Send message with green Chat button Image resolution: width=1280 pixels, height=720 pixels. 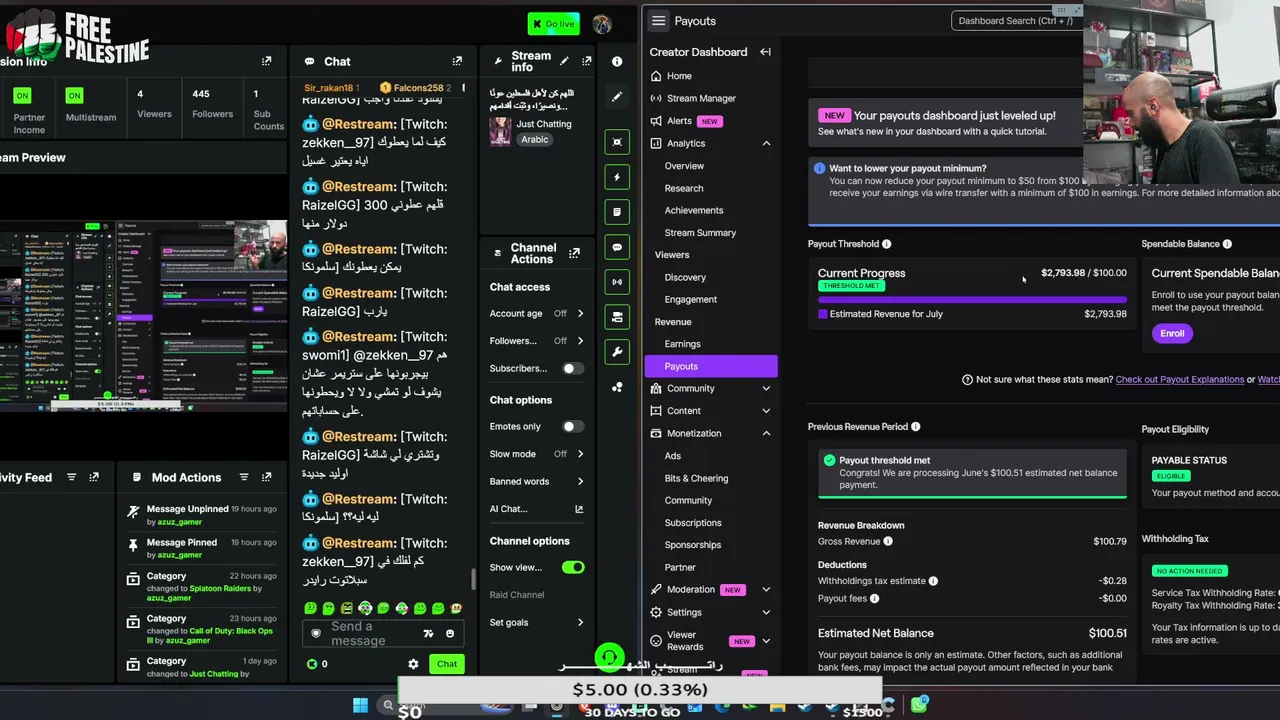tap(447, 664)
